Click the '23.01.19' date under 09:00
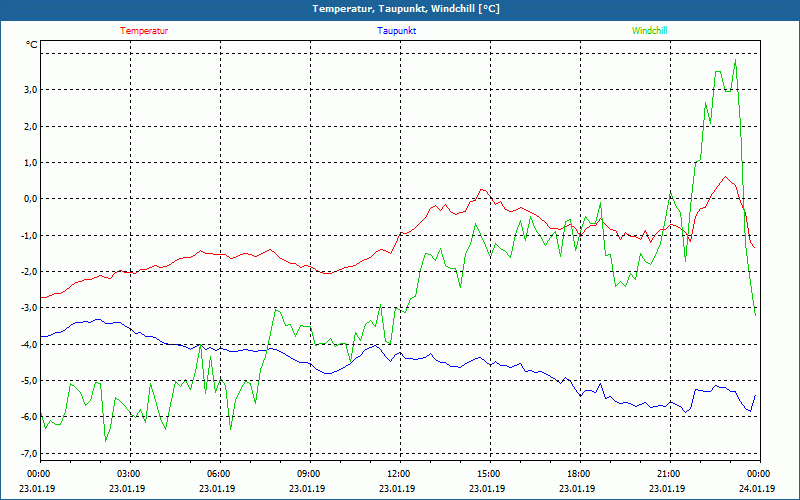This screenshot has width=800, height=500. (307, 488)
